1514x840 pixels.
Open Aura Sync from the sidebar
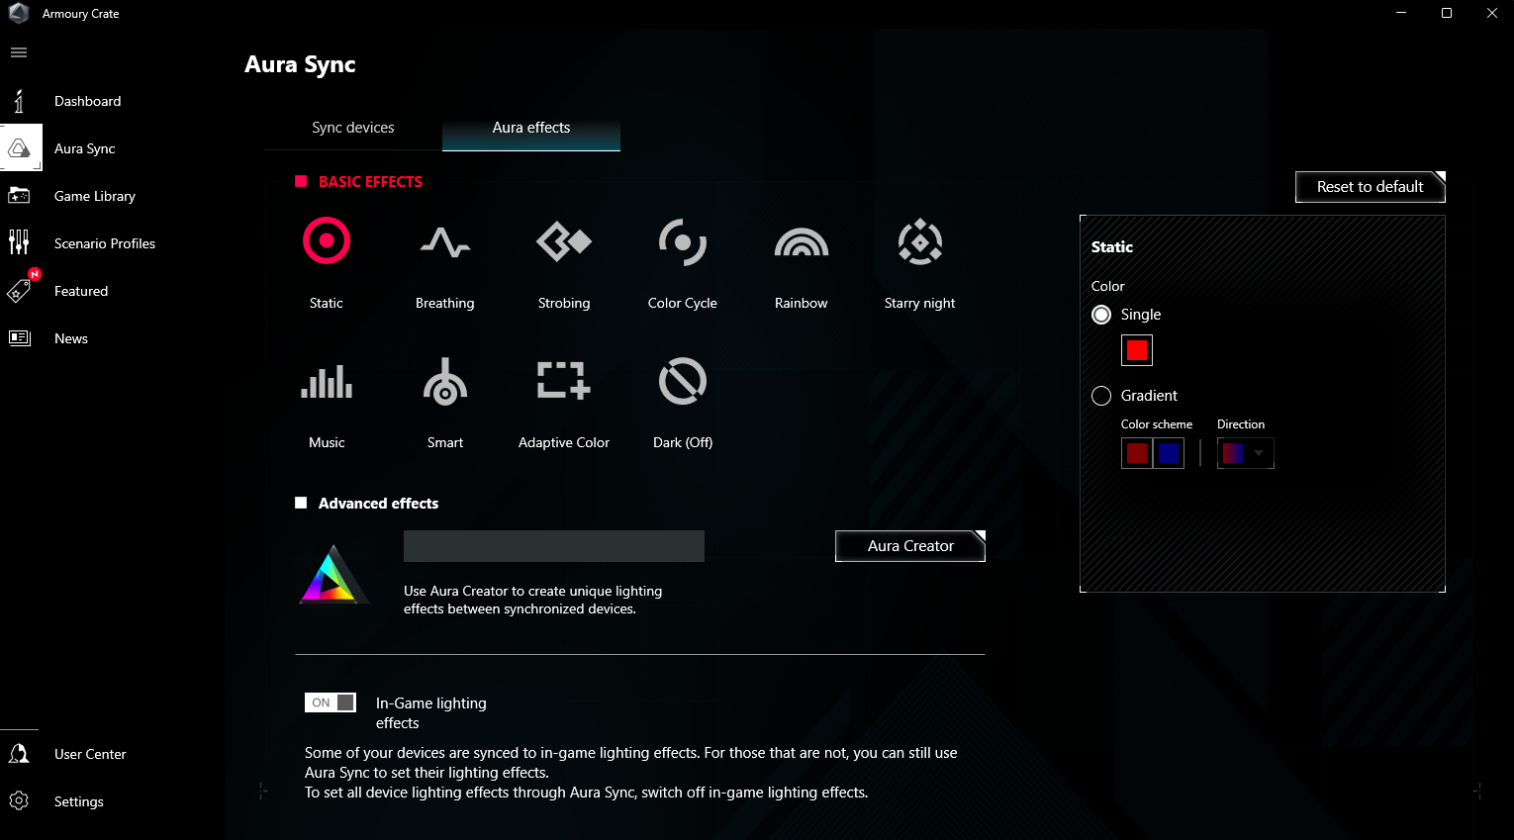(86, 148)
